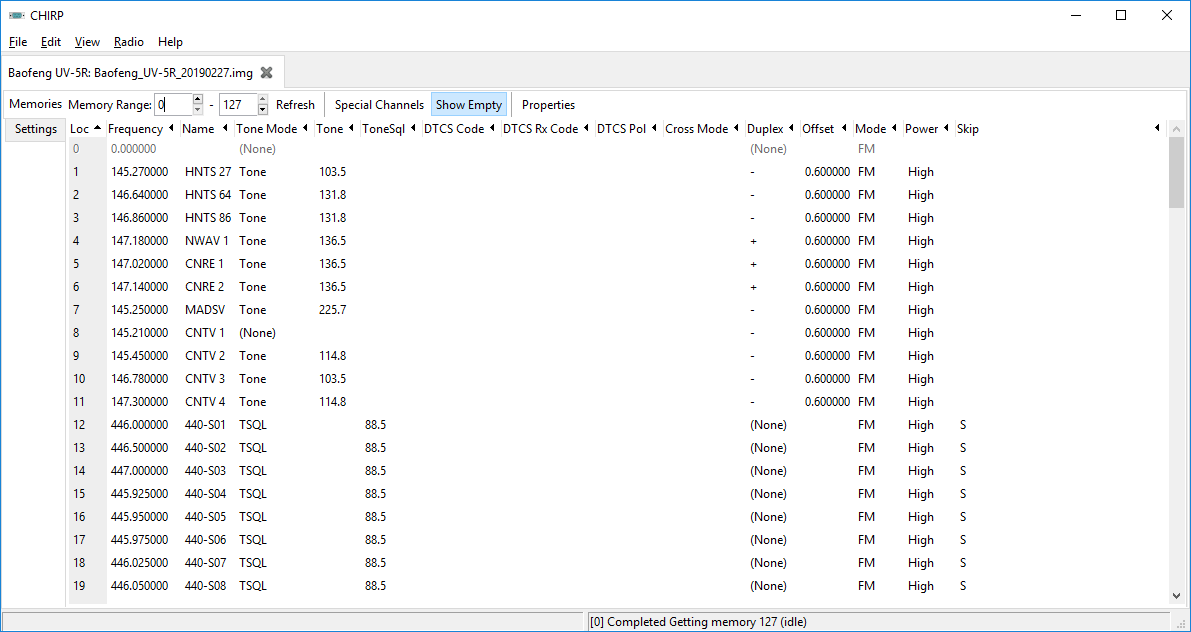
Task: Toggle the Show Empty button
Action: click(x=469, y=105)
